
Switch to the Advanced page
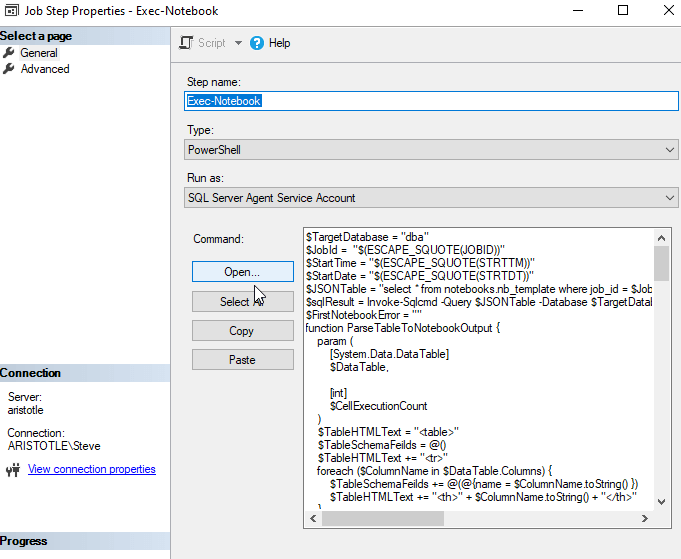(x=45, y=69)
